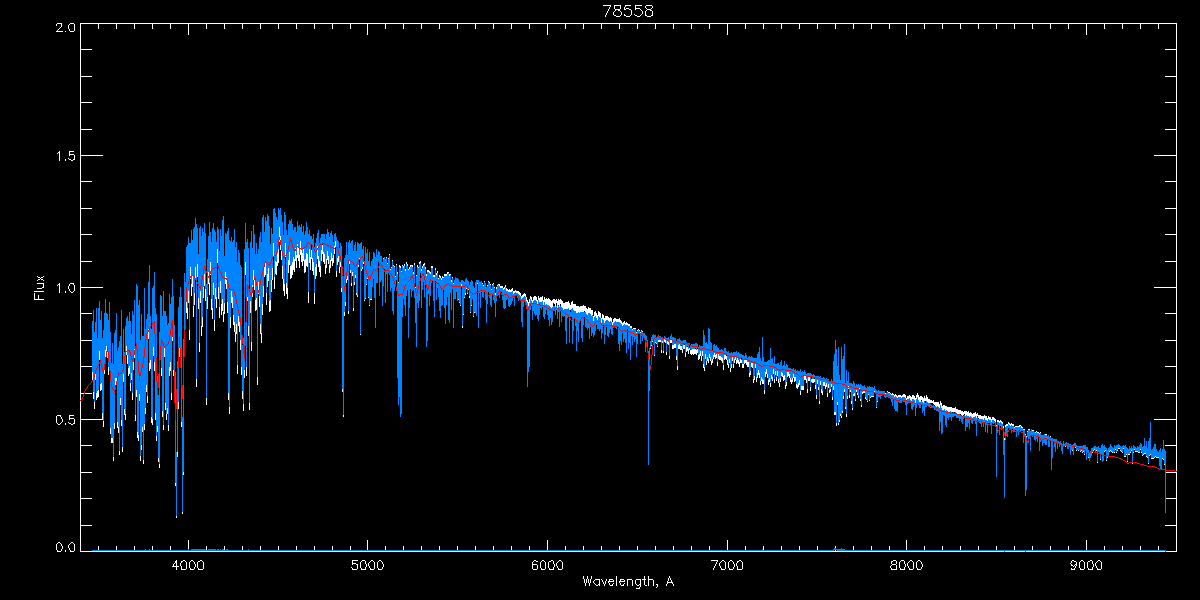The height and width of the screenshot is (600, 1200).
Task: Select the 4000 tick label on x-axis
Action: [x=188, y=565]
